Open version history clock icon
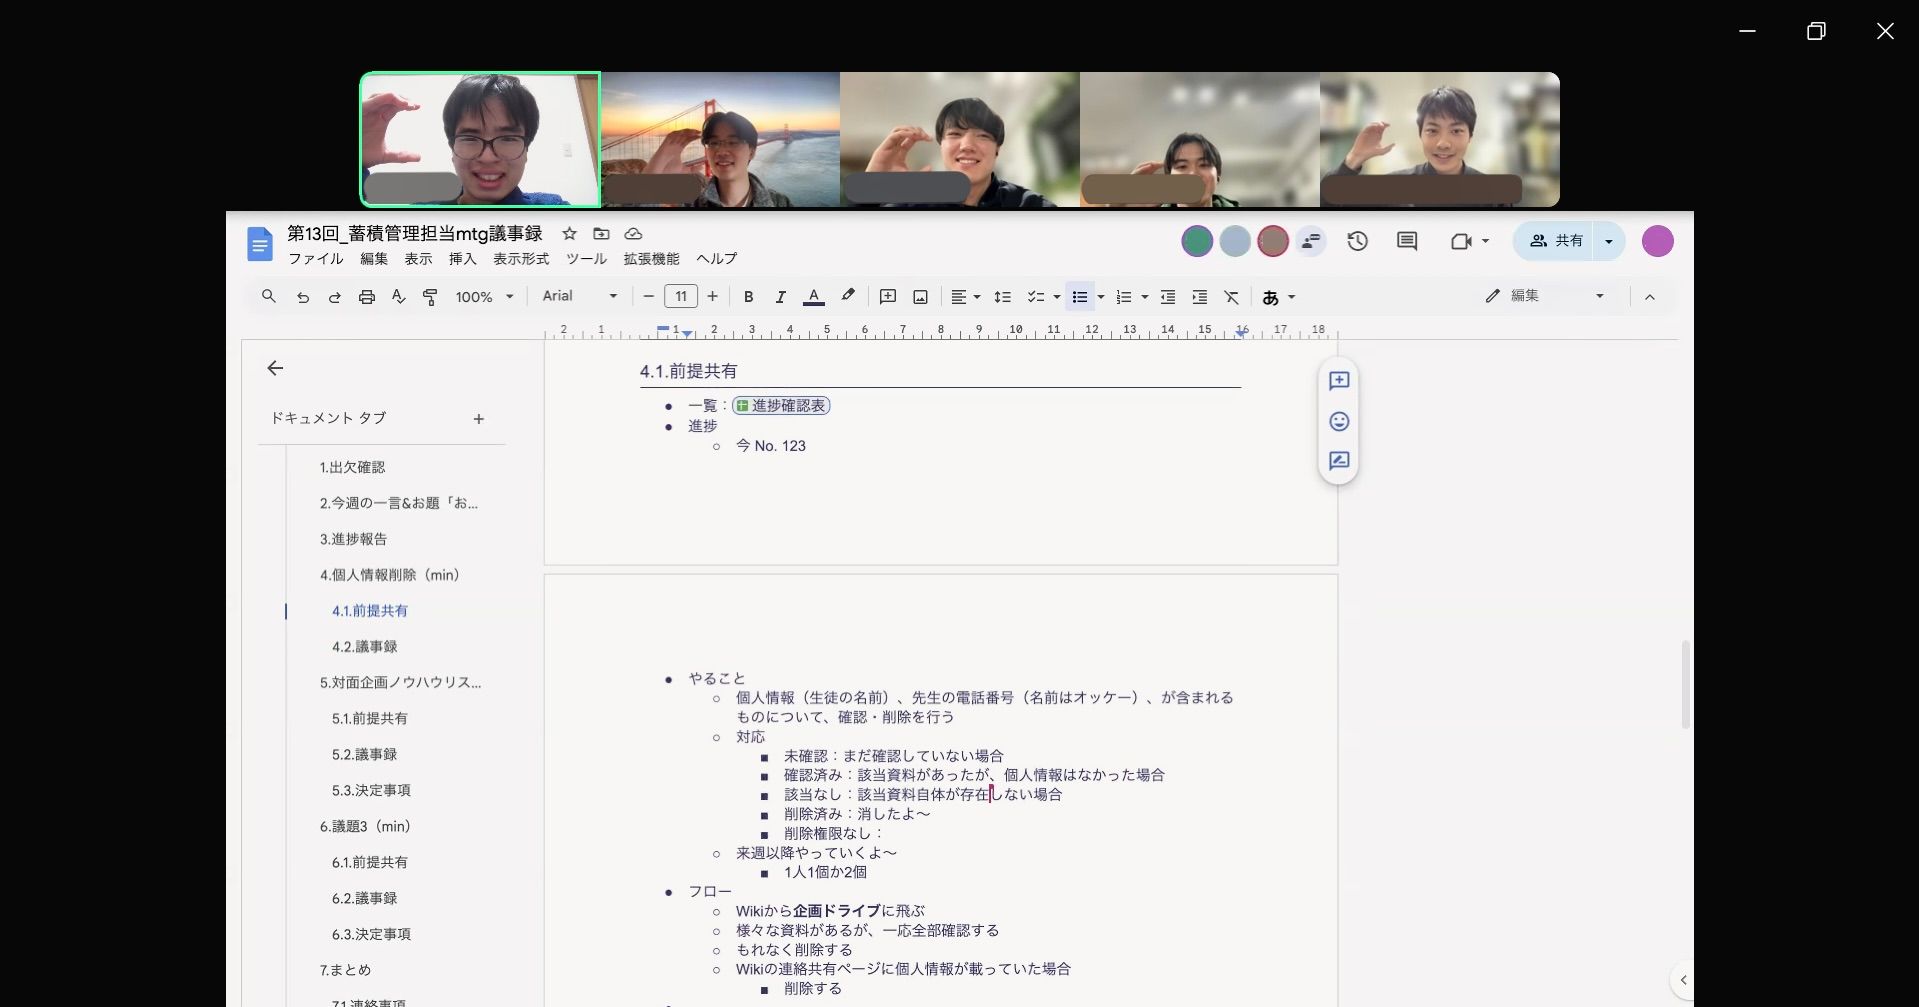1919x1007 pixels. (1357, 241)
